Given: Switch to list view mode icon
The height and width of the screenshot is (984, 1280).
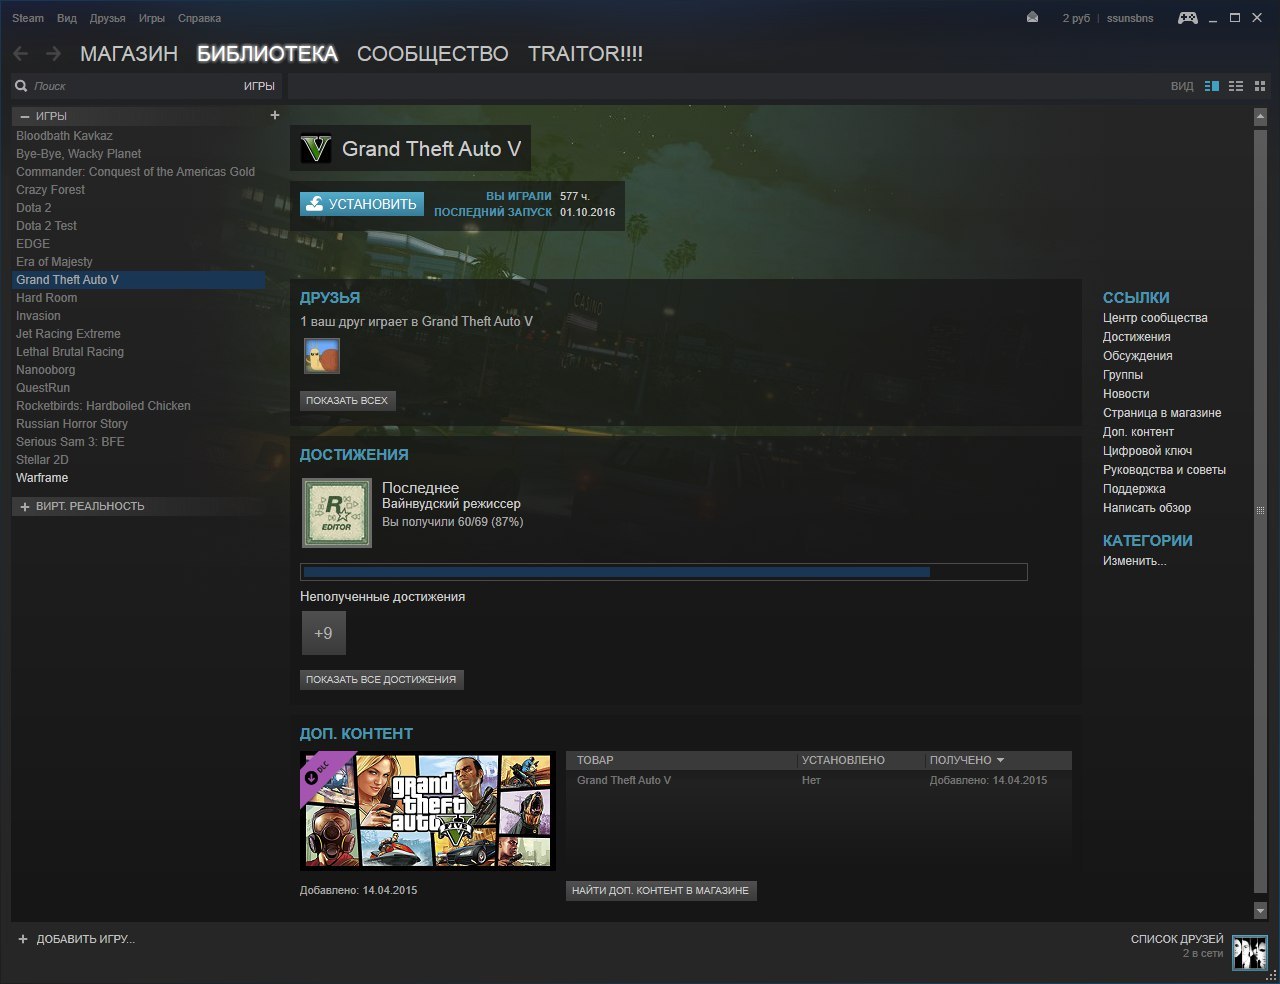Looking at the screenshot, I should tap(1236, 87).
